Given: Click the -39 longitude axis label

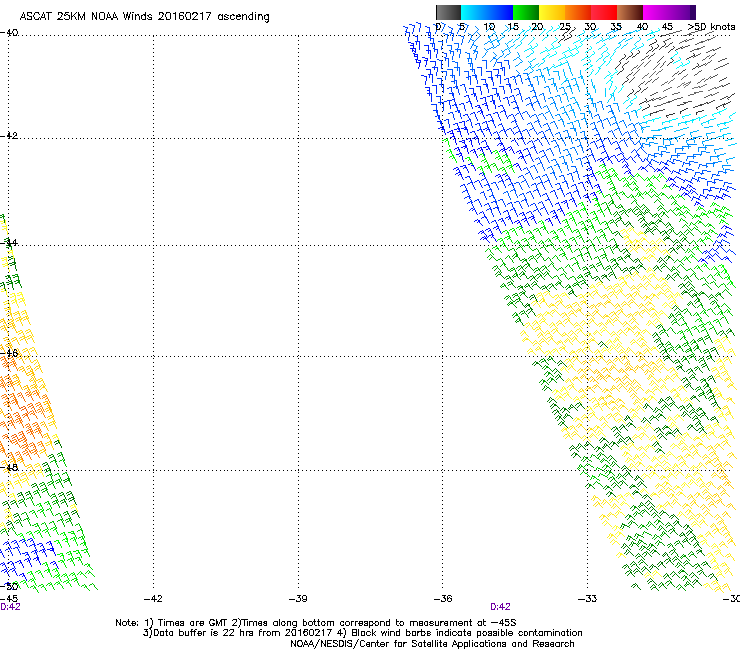Looking at the screenshot, I should pyautogui.click(x=298, y=599).
